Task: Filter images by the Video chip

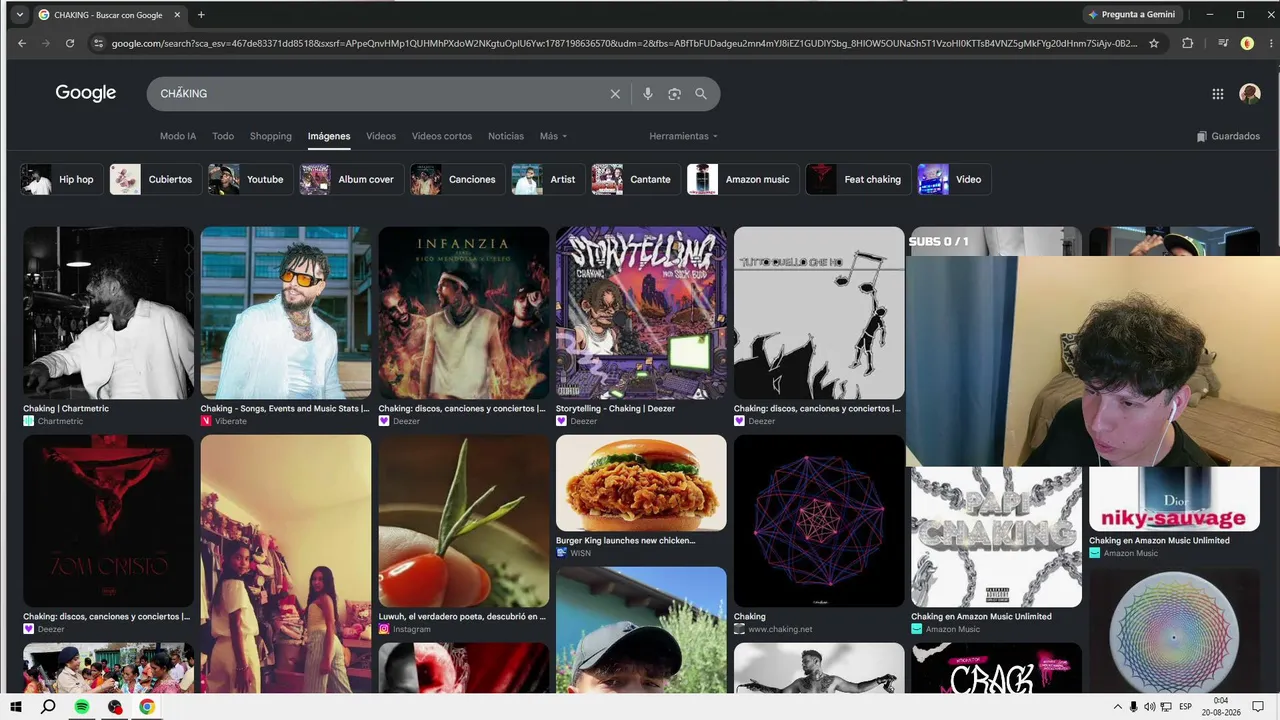Action: pos(954,180)
